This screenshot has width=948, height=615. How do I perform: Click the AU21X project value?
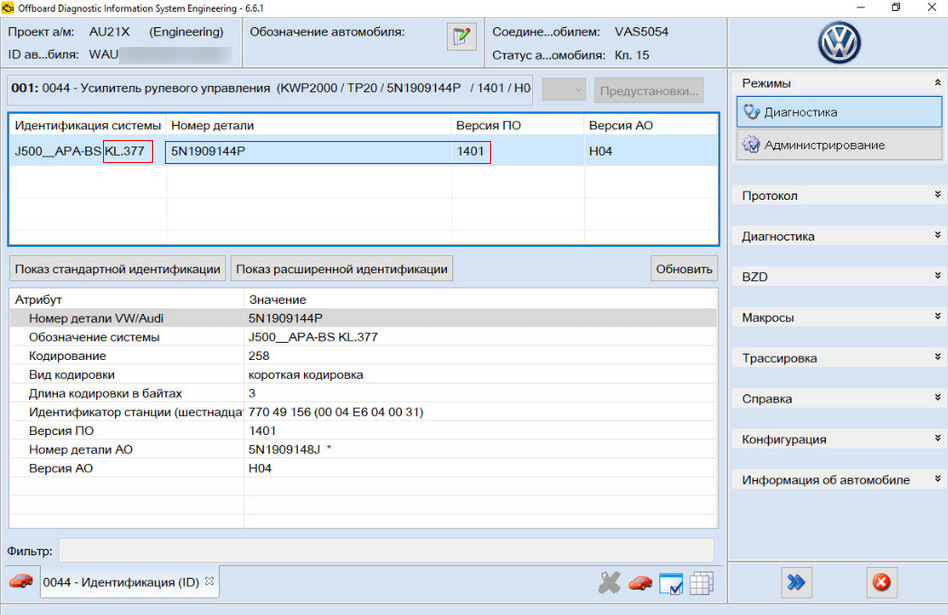(109, 31)
